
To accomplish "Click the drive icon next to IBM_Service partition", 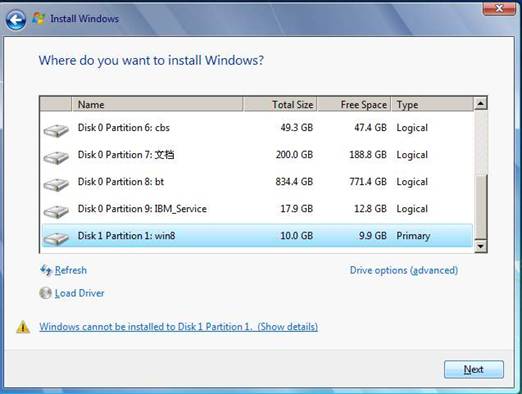I will click(x=56, y=211).
